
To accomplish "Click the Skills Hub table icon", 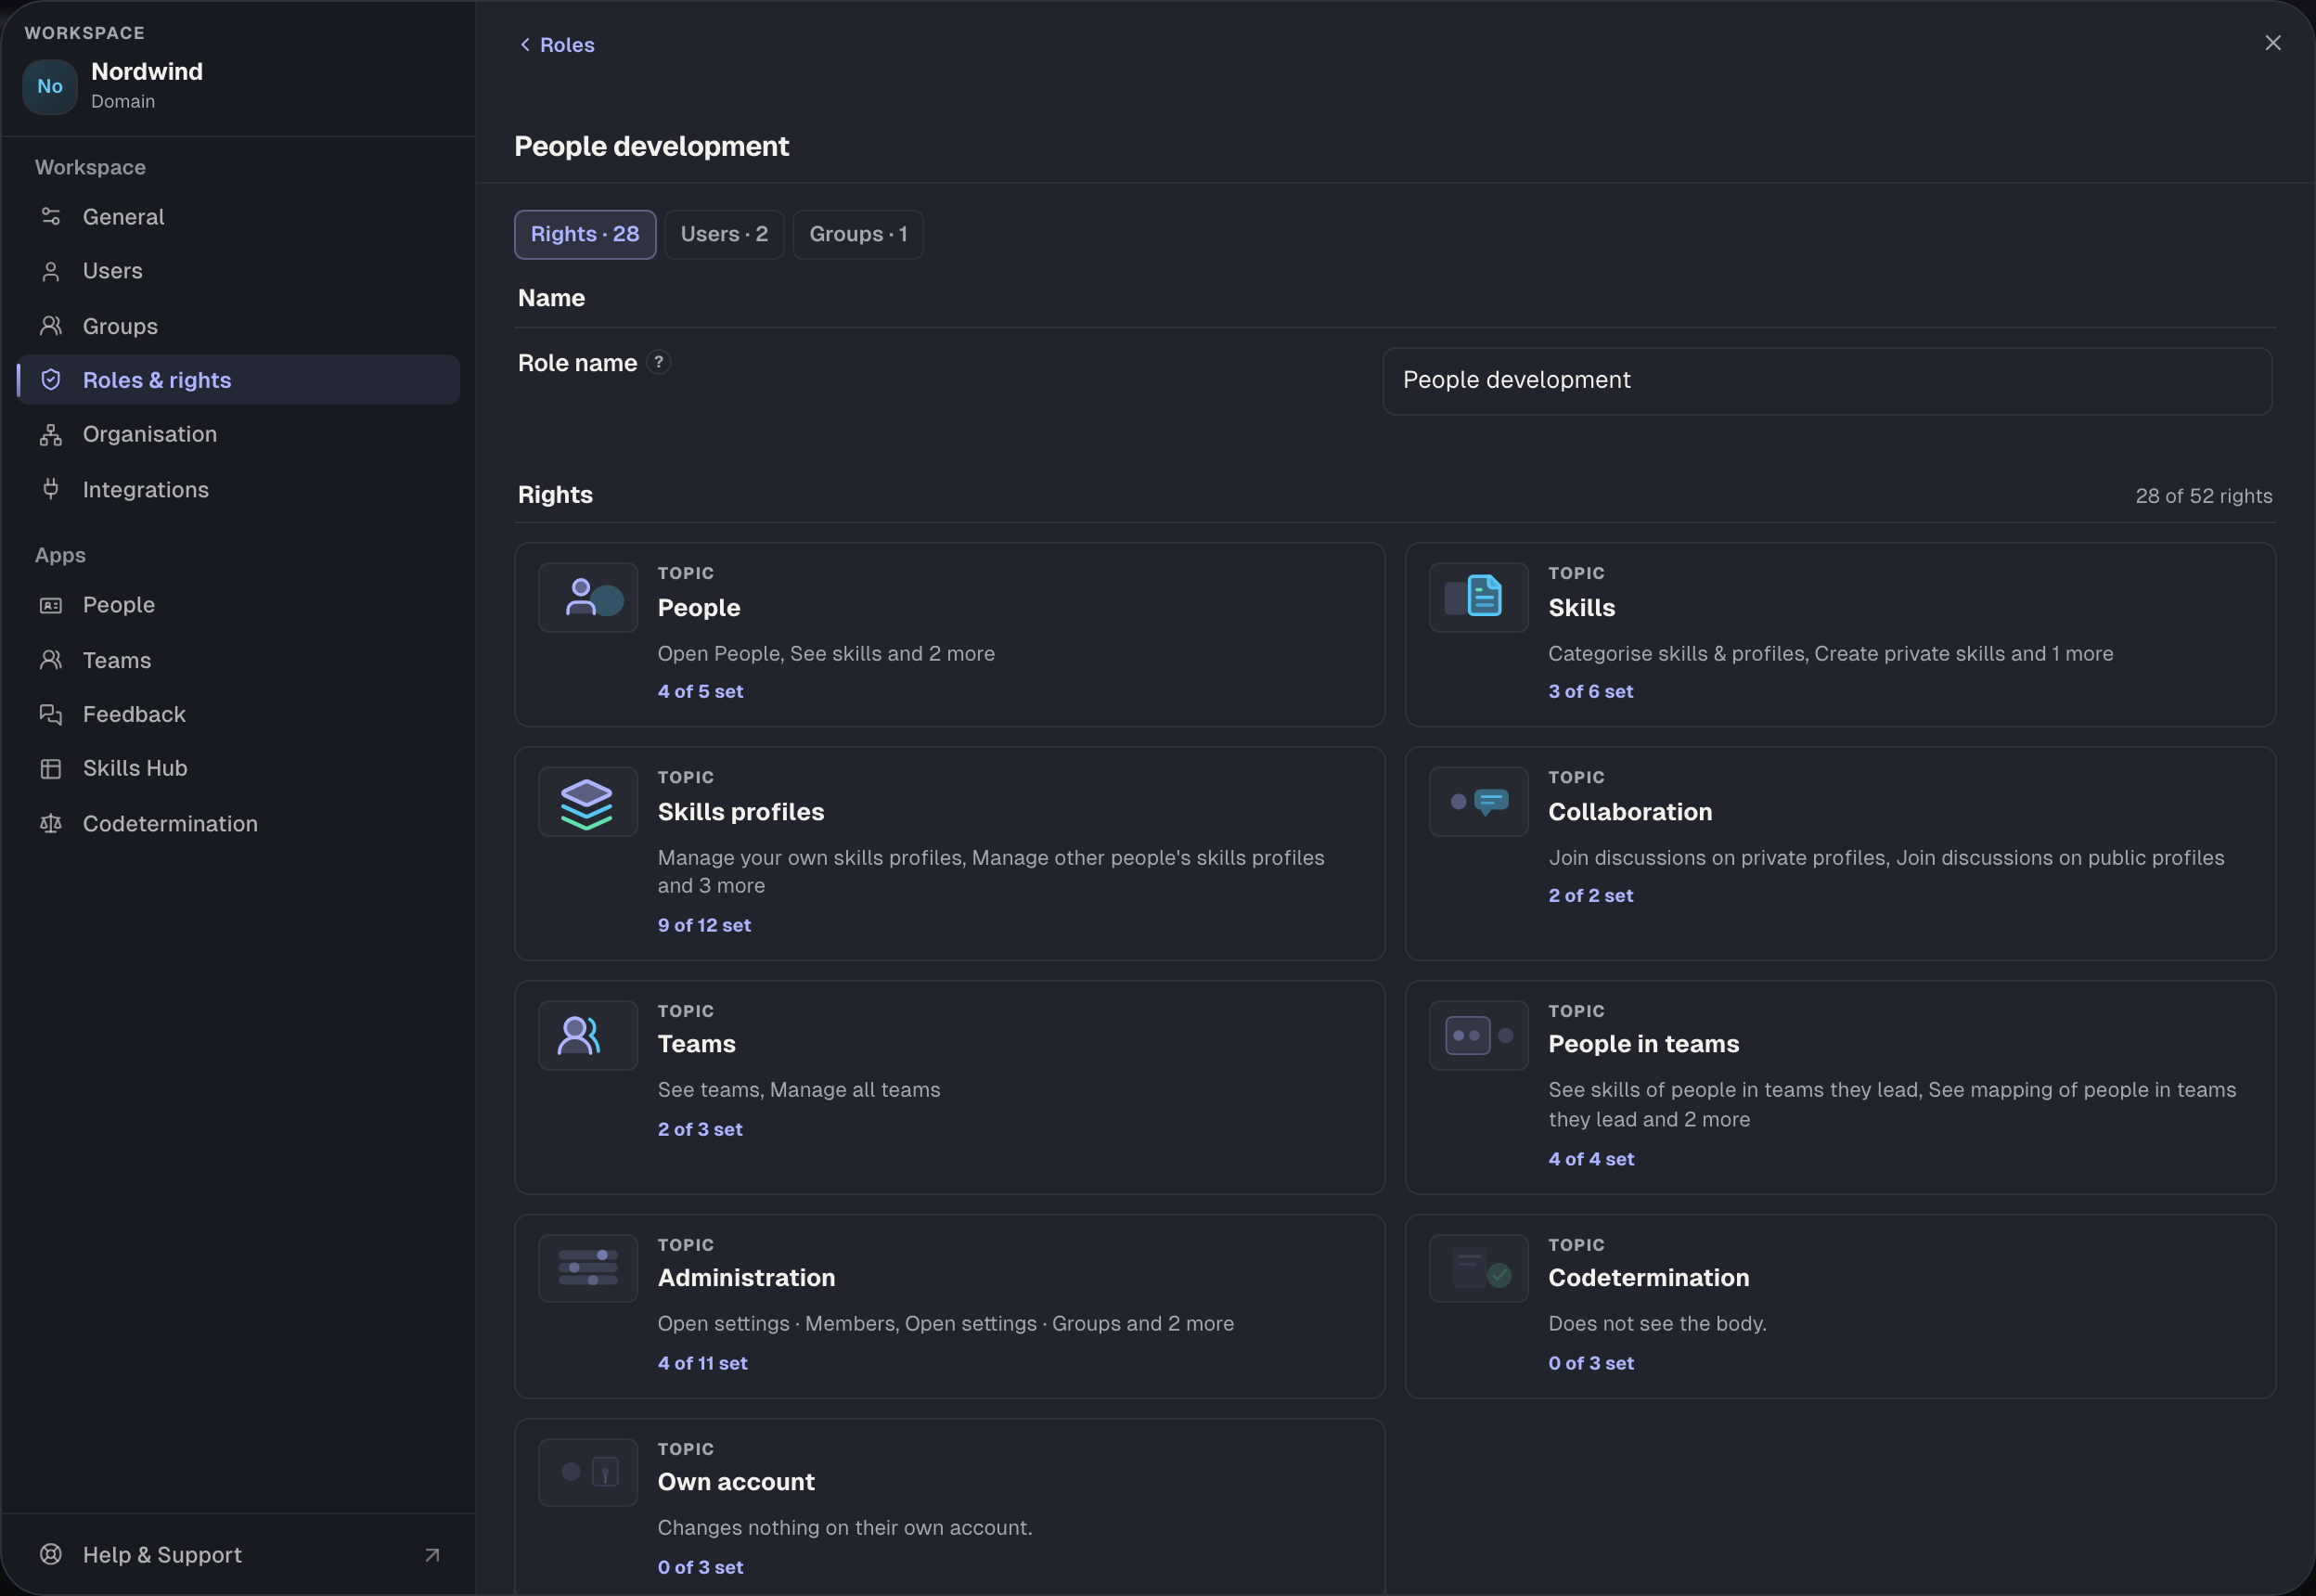I will pyautogui.click(x=51, y=768).
